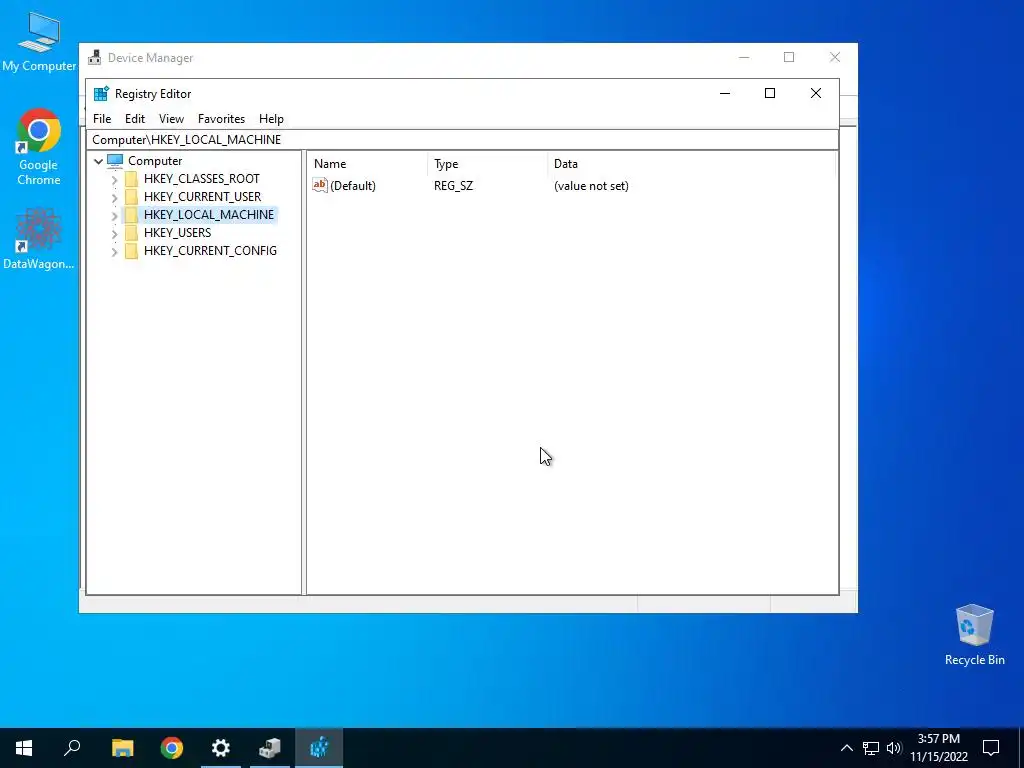This screenshot has height=768, width=1024.
Task: Switch to Device Manager in taskbar
Action: click(x=270, y=748)
